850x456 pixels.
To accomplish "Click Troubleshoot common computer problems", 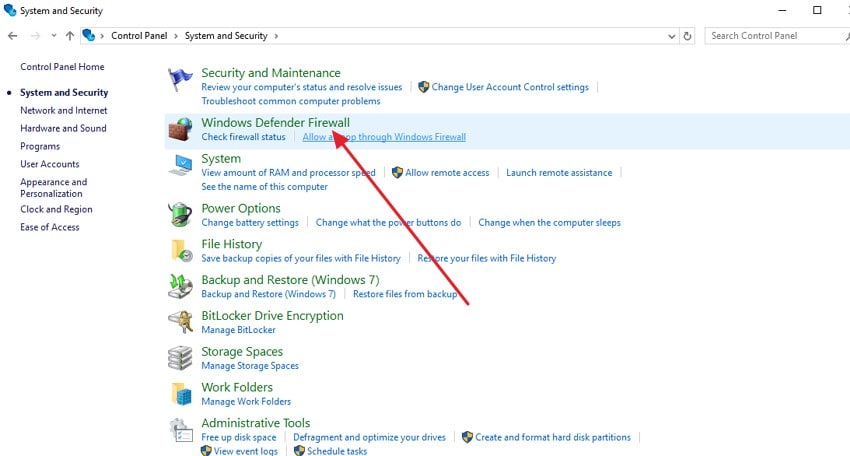I will point(291,101).
